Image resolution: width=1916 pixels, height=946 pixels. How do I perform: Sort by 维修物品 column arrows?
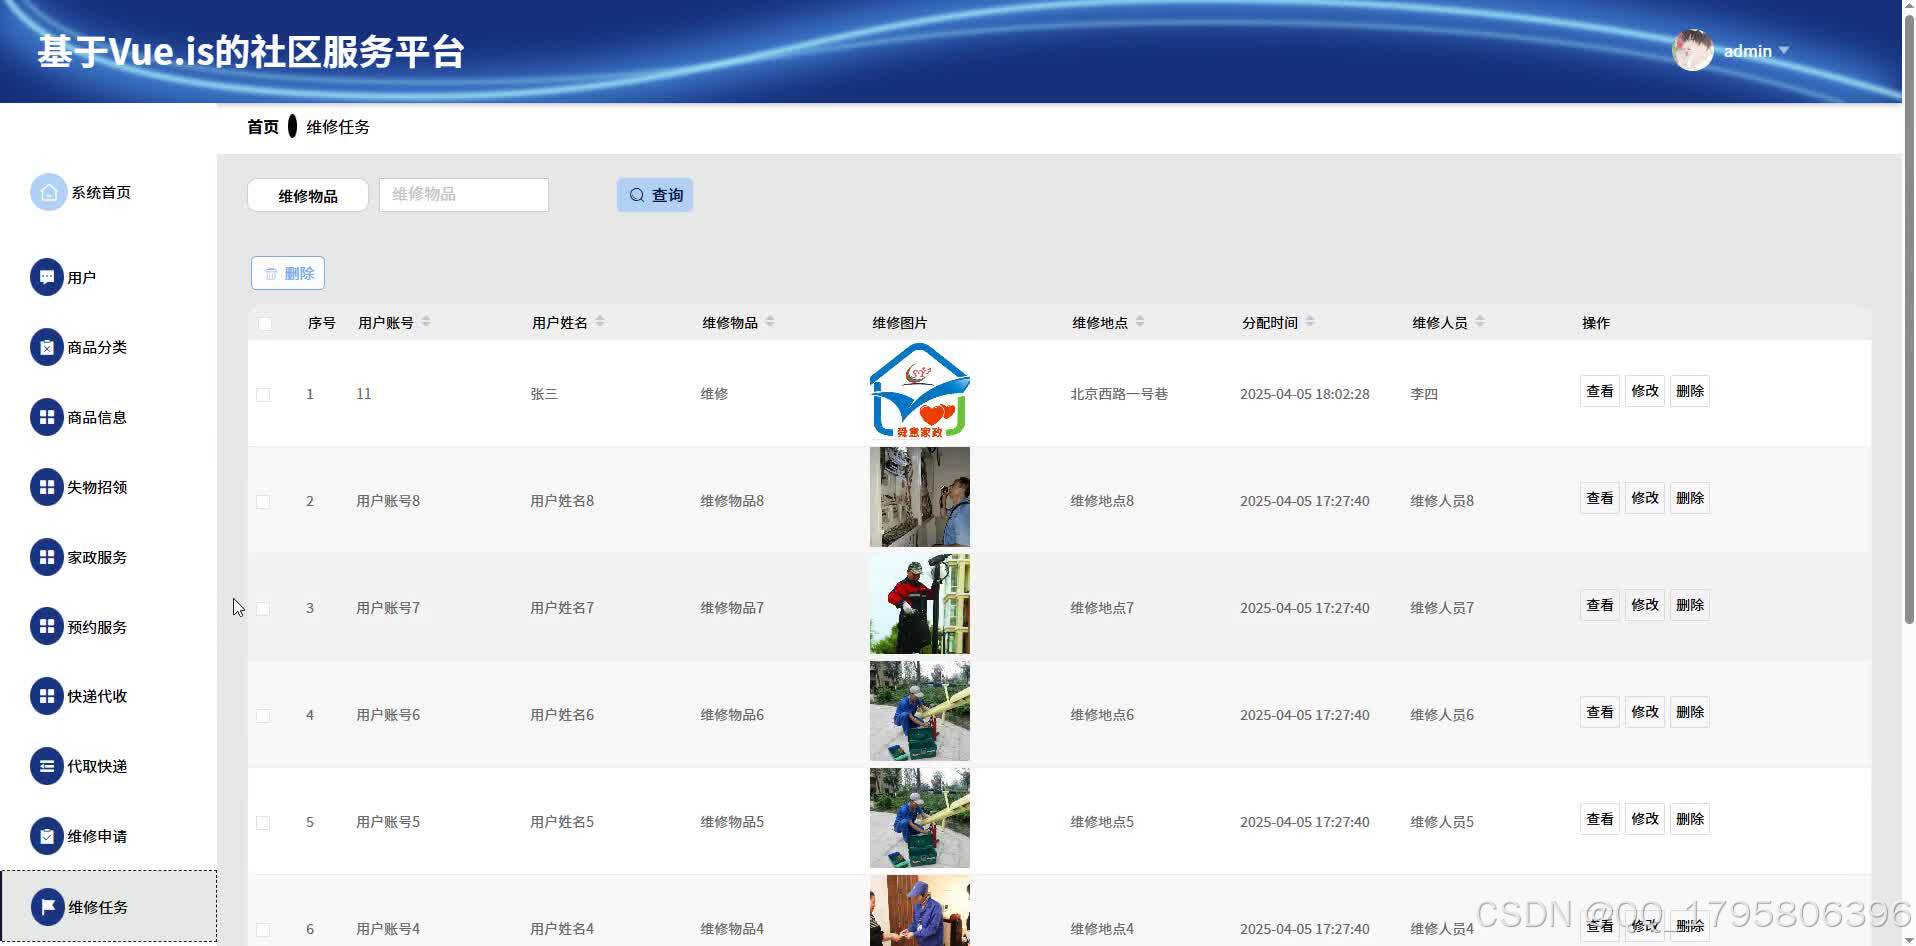click(x=770, y=321)
